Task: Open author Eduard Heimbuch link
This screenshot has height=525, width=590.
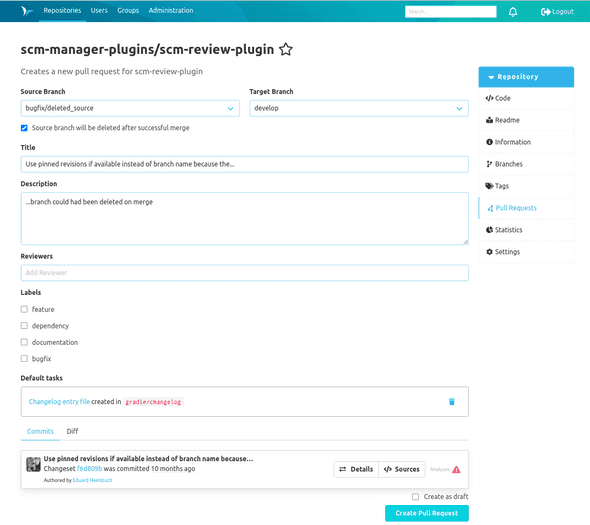Action: tap(92, 480)
